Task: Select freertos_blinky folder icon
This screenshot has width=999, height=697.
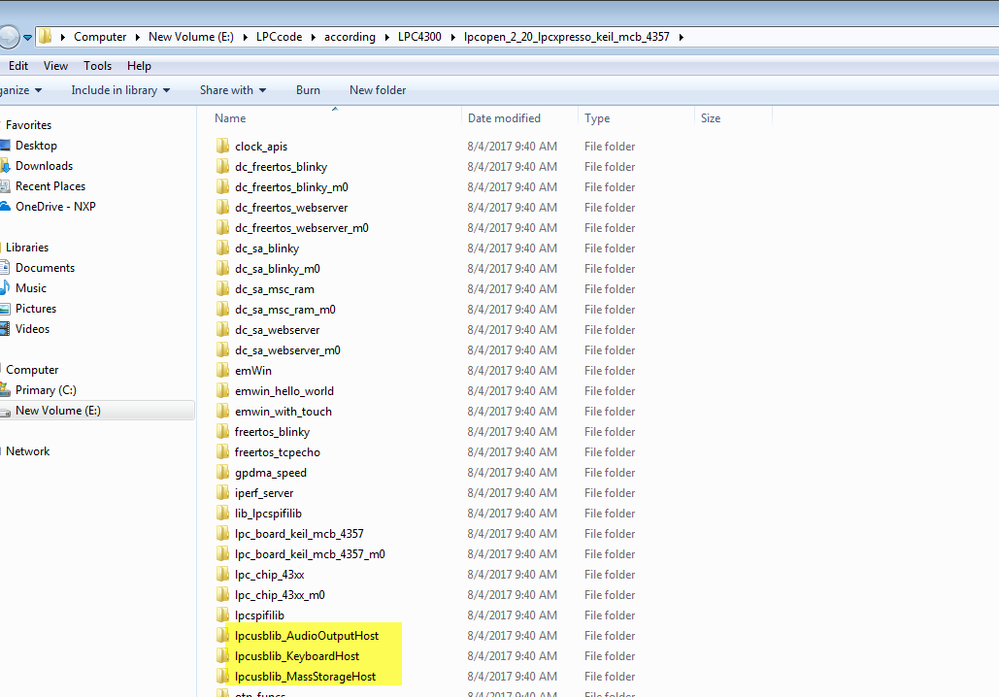Action: click(x=222, y=431)
